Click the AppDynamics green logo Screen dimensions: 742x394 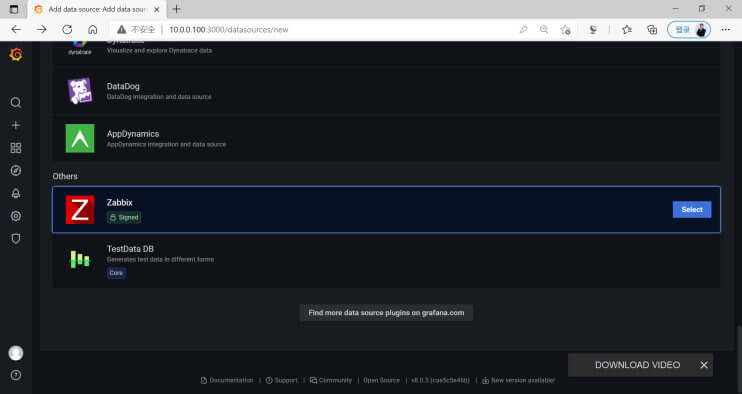click(80, 138)
